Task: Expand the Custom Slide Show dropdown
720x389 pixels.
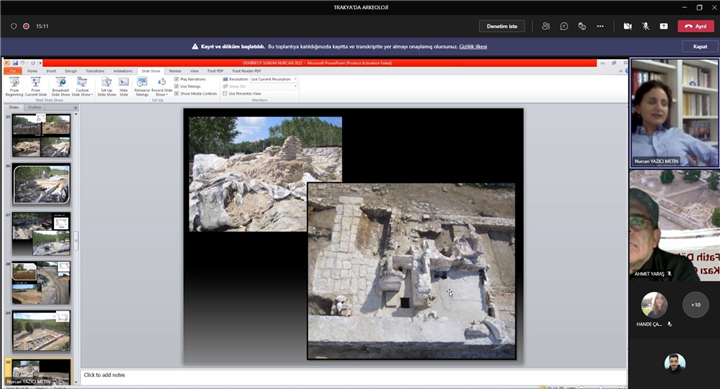Action: [82, 86]
